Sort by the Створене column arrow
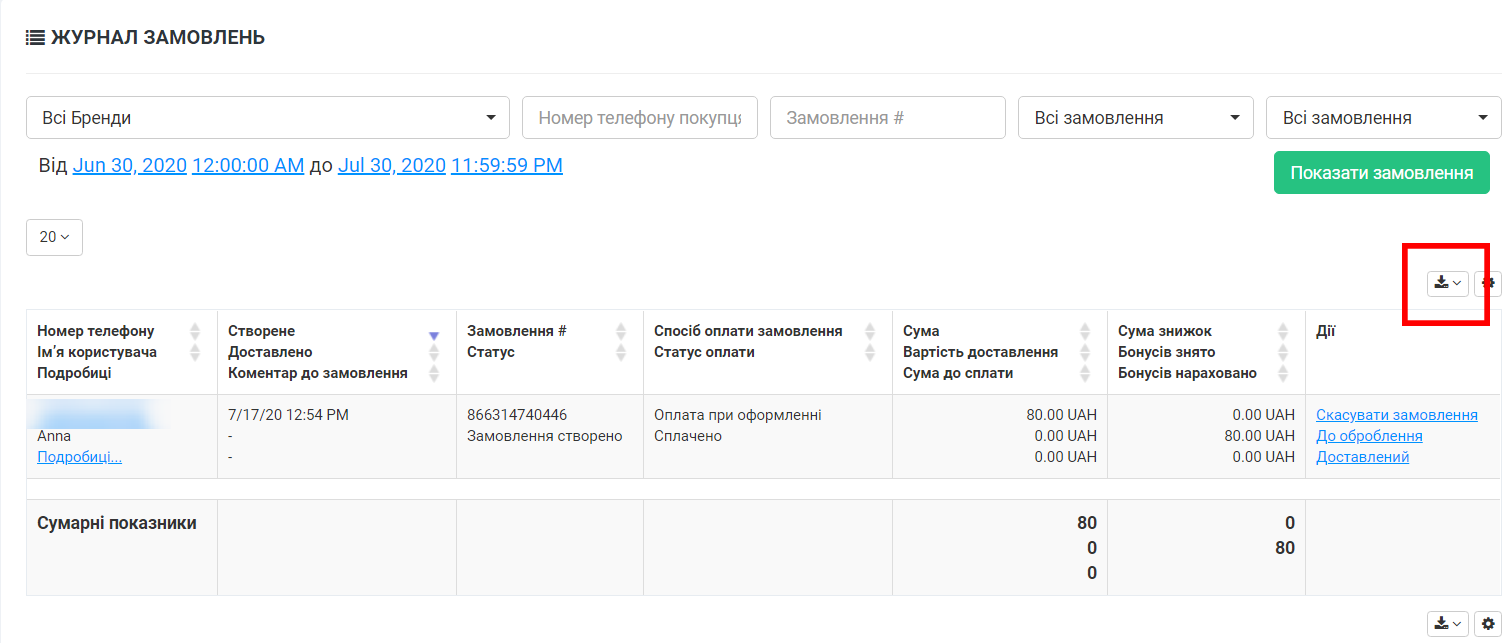1508x643 pixels. pos(434,335)
